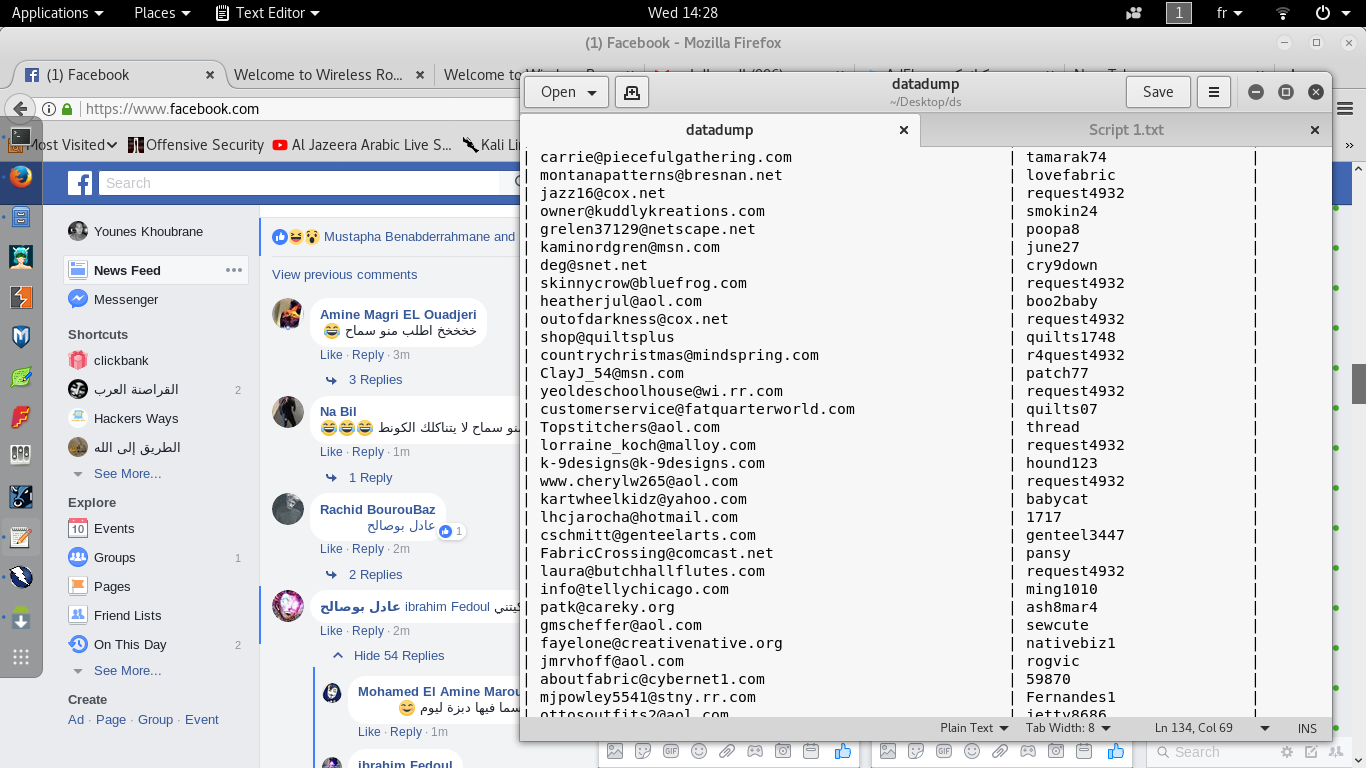The width and height of the screenshot is (1366, 768).
Task: Expand See More under Shortcuts
Action: 127,474
